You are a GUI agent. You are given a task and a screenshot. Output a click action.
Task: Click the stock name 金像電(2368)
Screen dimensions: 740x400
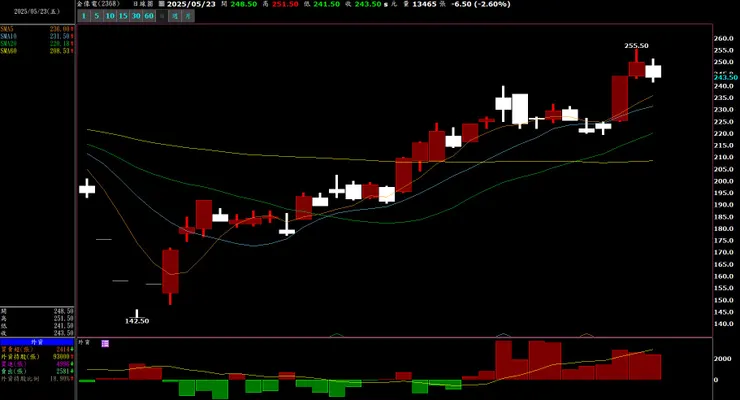pyautogui.click(x=99, y=4)
